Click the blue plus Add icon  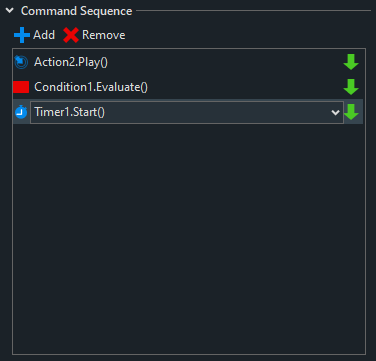(x=22, y=35)
